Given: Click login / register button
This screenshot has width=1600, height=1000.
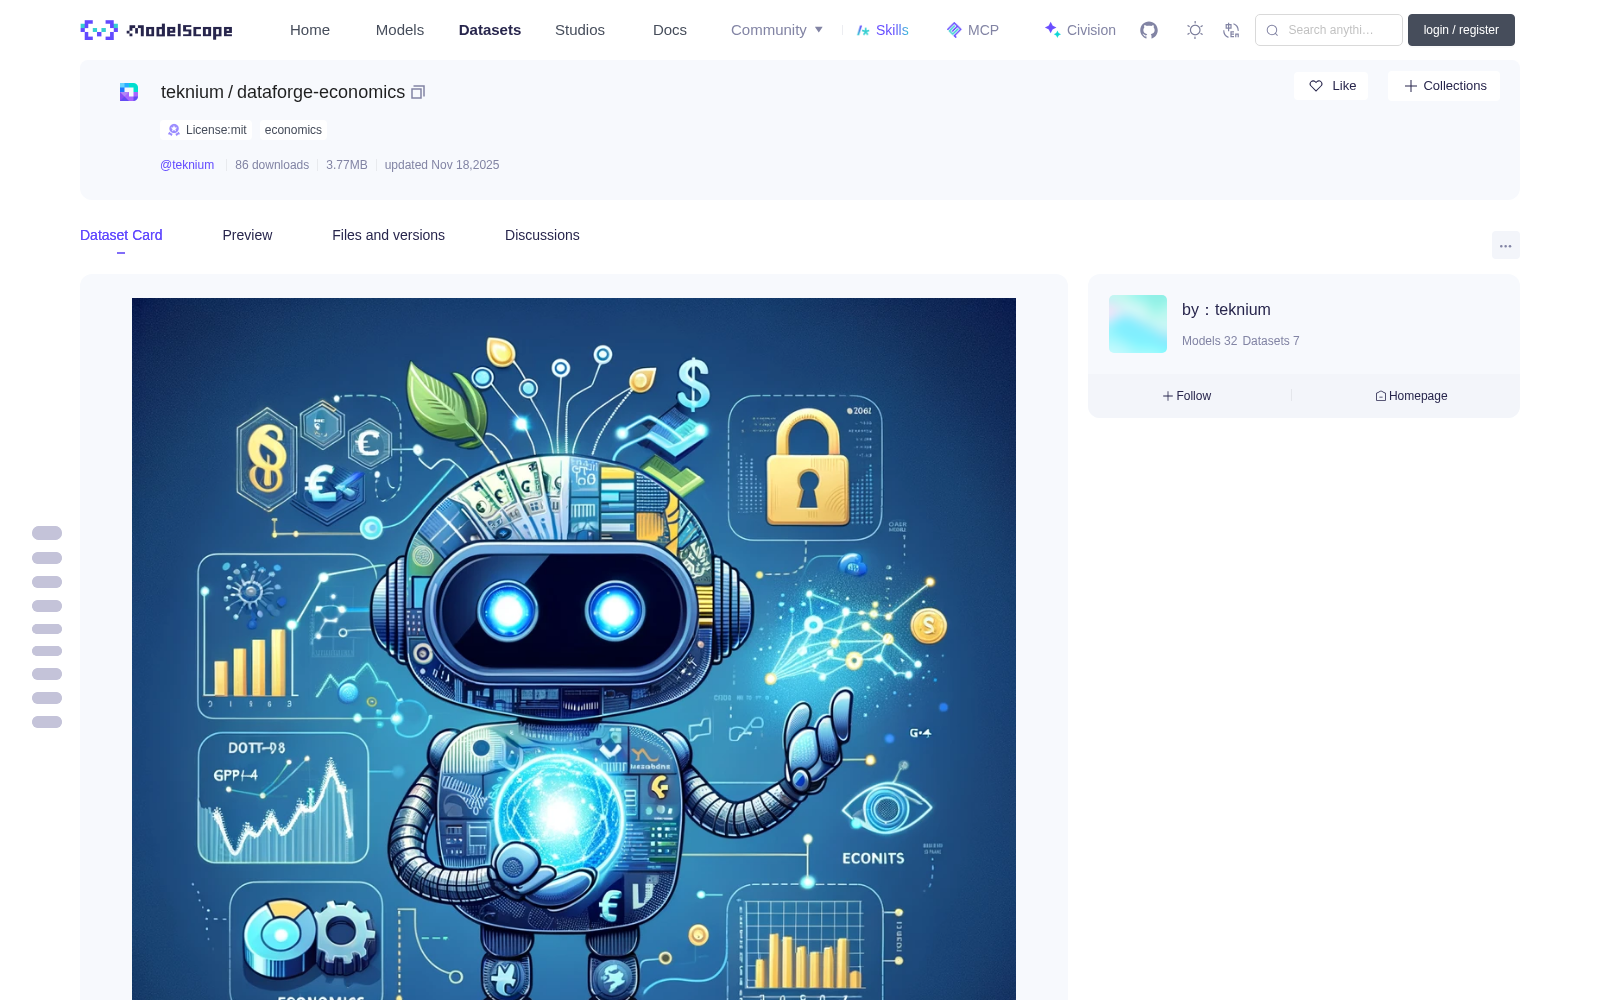Looking at the screenshot, I should [x=1461, y=30].
